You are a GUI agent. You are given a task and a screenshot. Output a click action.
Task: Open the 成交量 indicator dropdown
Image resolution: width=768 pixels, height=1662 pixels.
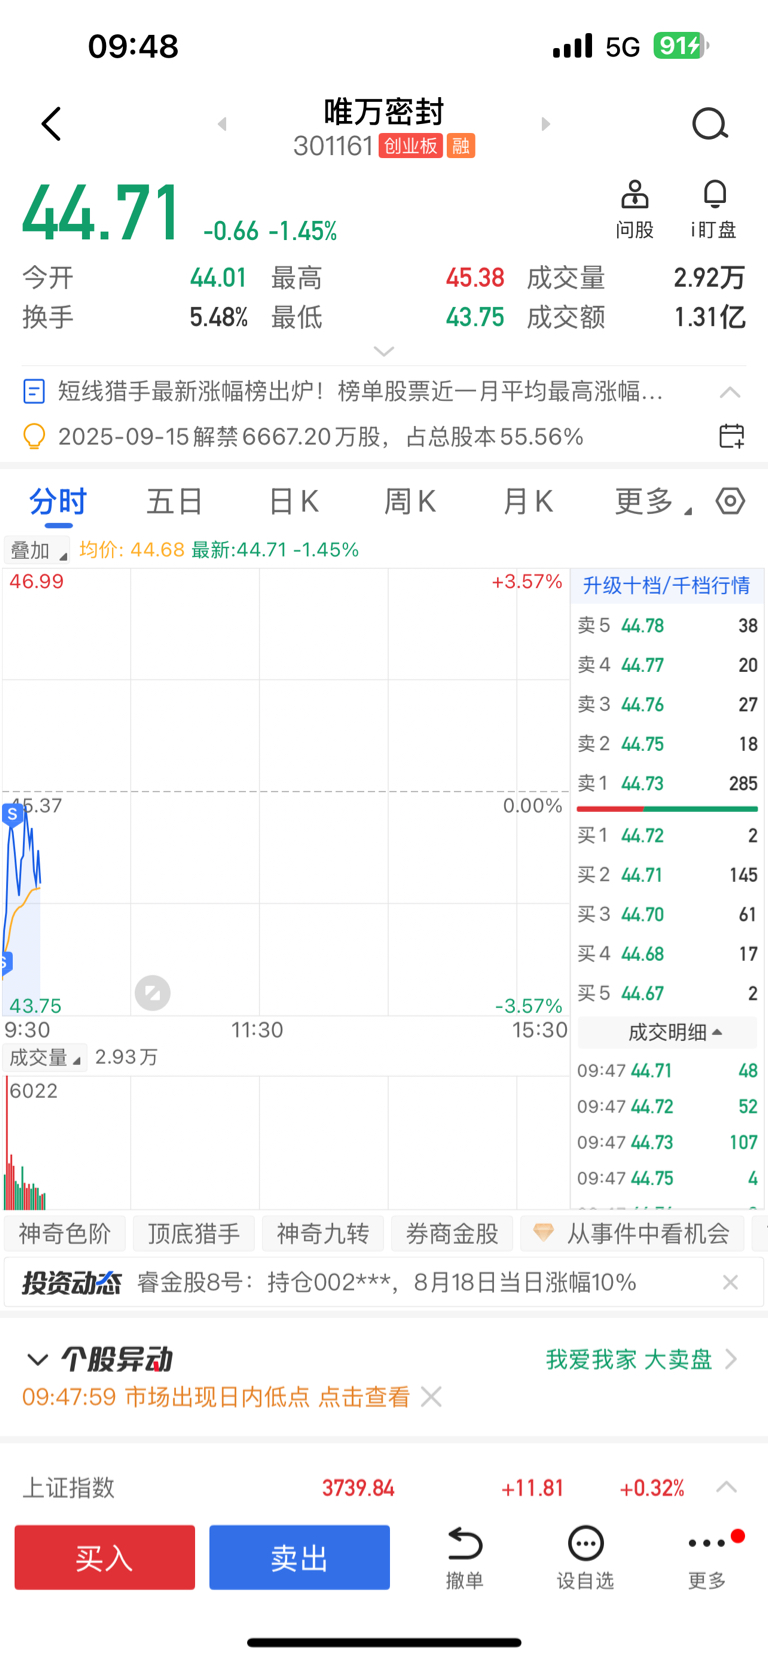click(45, 1058)
